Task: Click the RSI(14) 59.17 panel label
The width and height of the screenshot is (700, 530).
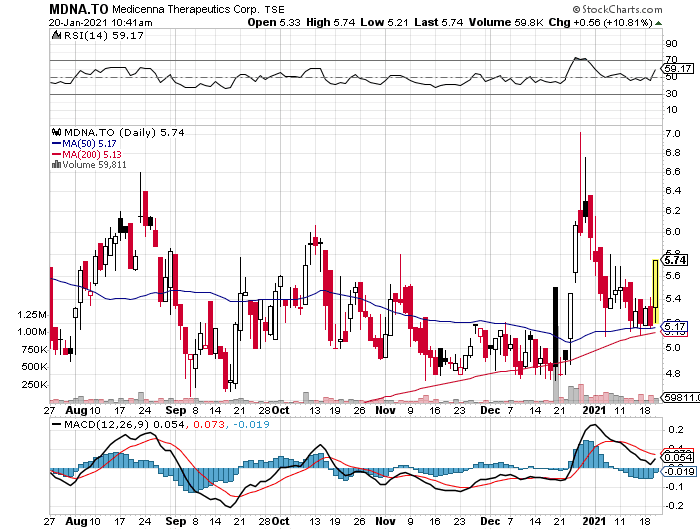Action: 104,36
